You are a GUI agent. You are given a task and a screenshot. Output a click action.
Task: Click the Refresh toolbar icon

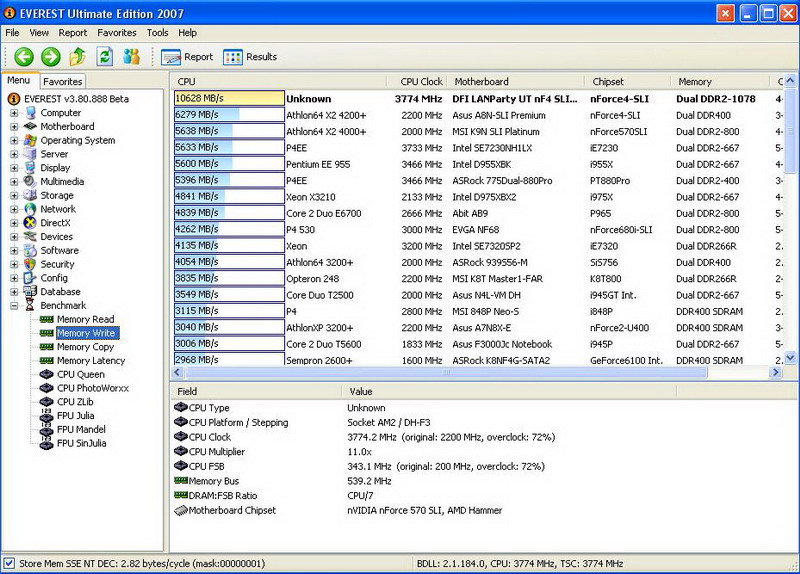[105, 57]
